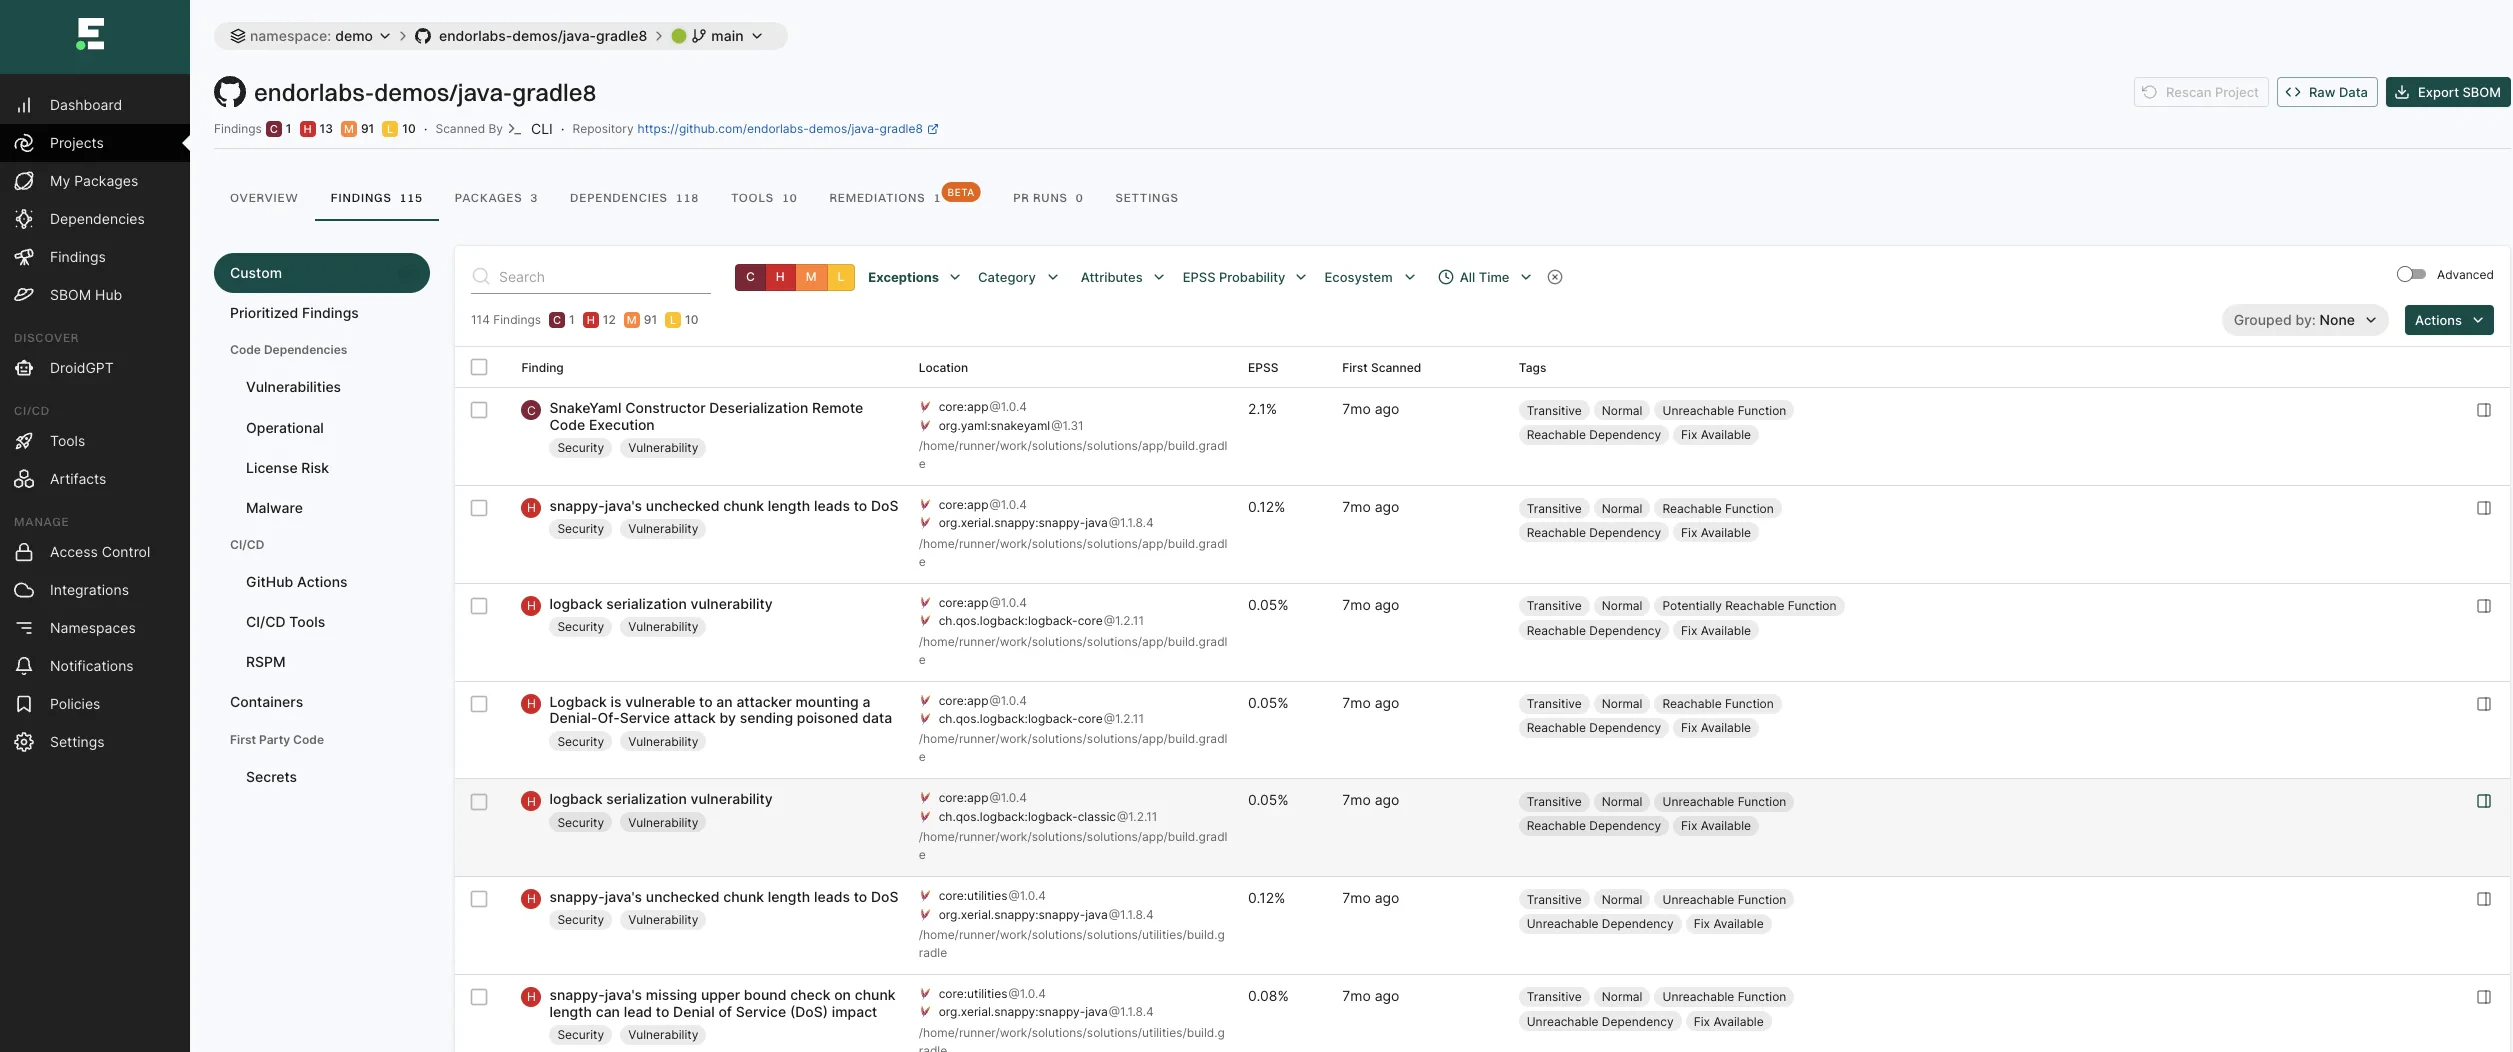This screenshot has width=2513, height=1052.
Task: Check the core:app snappy-java unchecked chunk checkbox
Action: (x=479, y=508)
